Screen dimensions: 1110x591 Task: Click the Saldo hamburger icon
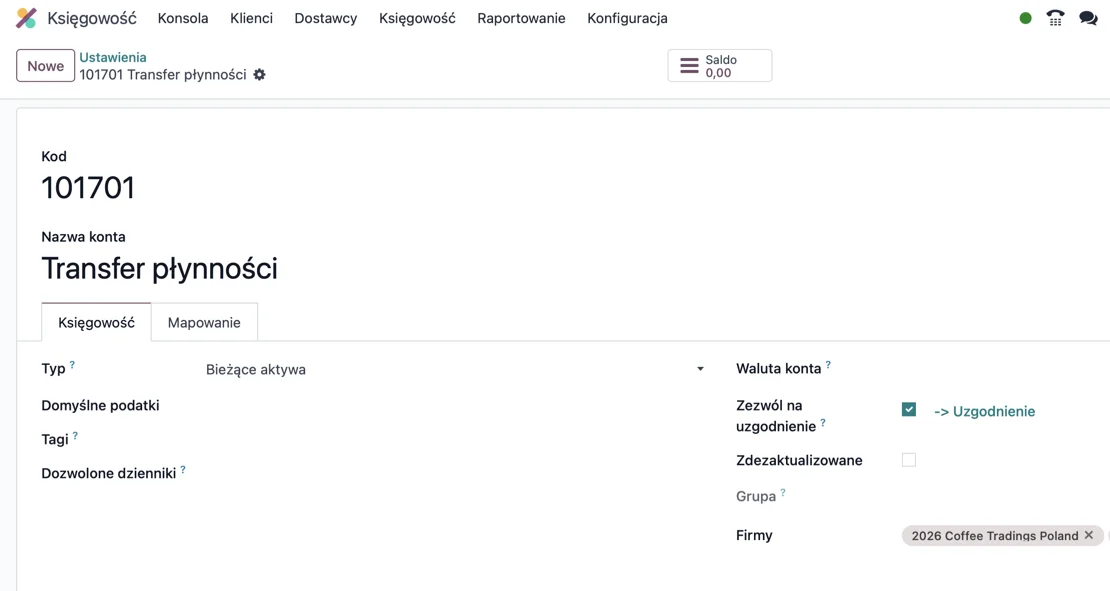(x=689, y=66)
